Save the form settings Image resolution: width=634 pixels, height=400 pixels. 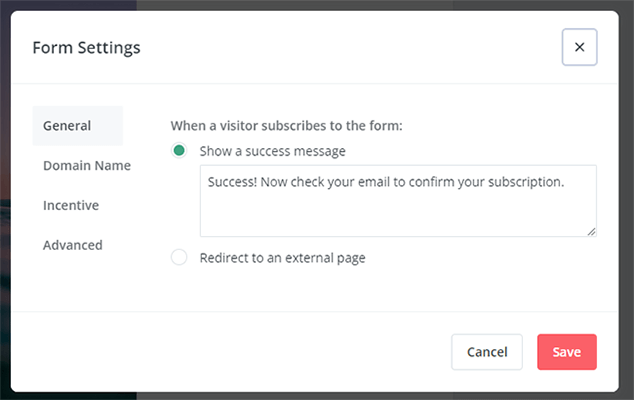(x=567, y=352)
